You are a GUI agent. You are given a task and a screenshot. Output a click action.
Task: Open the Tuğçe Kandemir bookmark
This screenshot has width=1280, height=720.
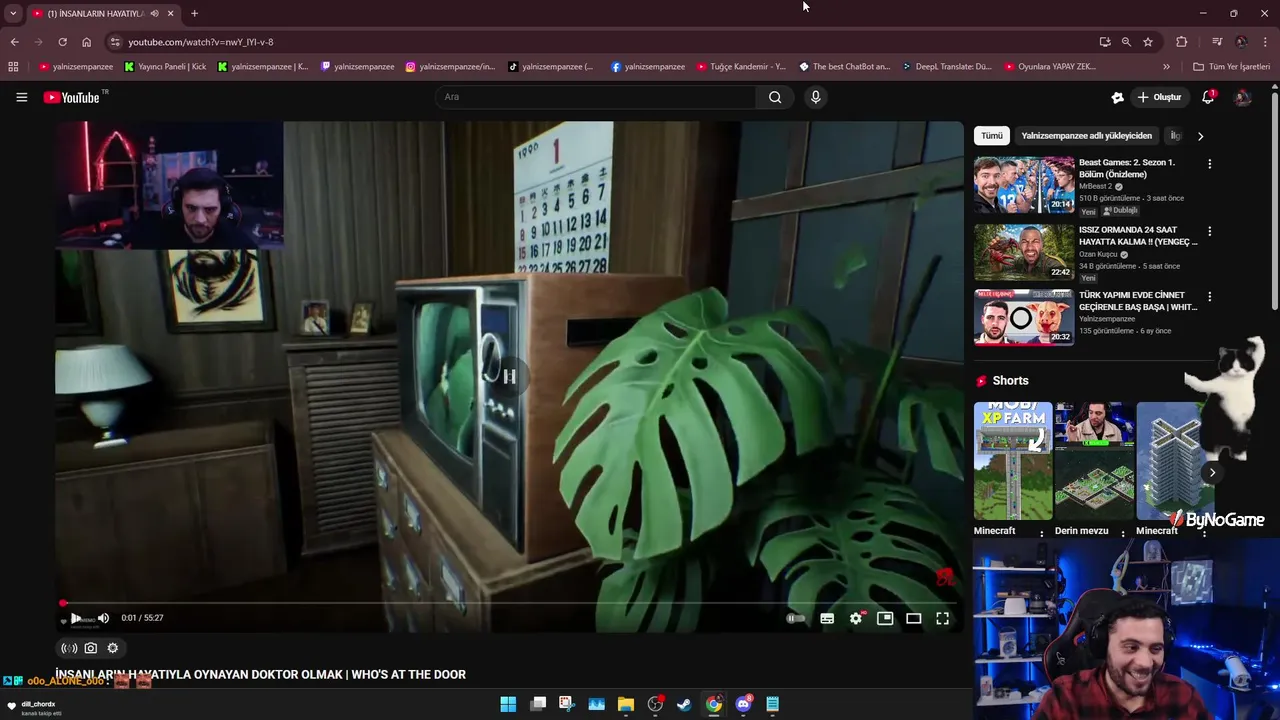pos(741,67)
